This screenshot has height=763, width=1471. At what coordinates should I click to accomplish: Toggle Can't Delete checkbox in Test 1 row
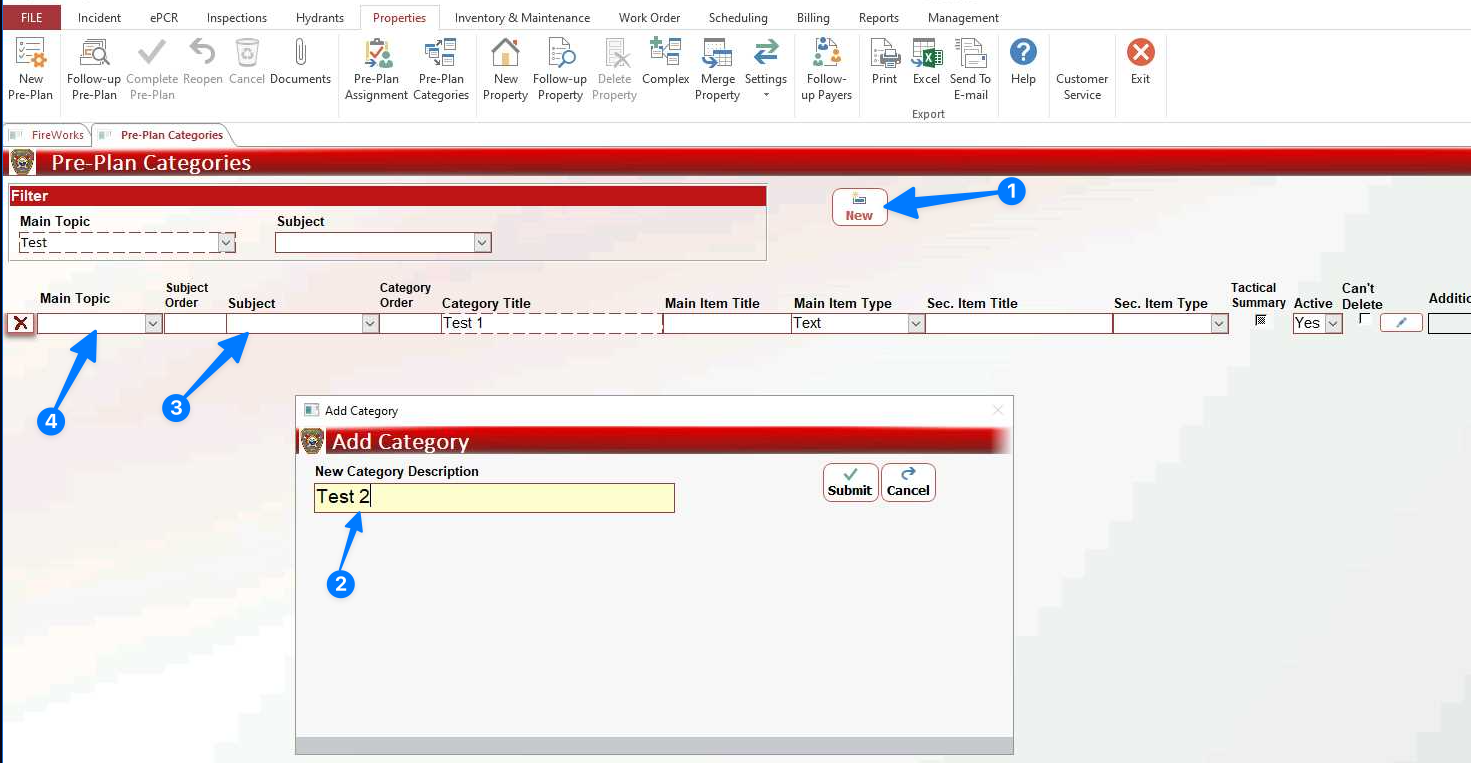(1365, 319)
